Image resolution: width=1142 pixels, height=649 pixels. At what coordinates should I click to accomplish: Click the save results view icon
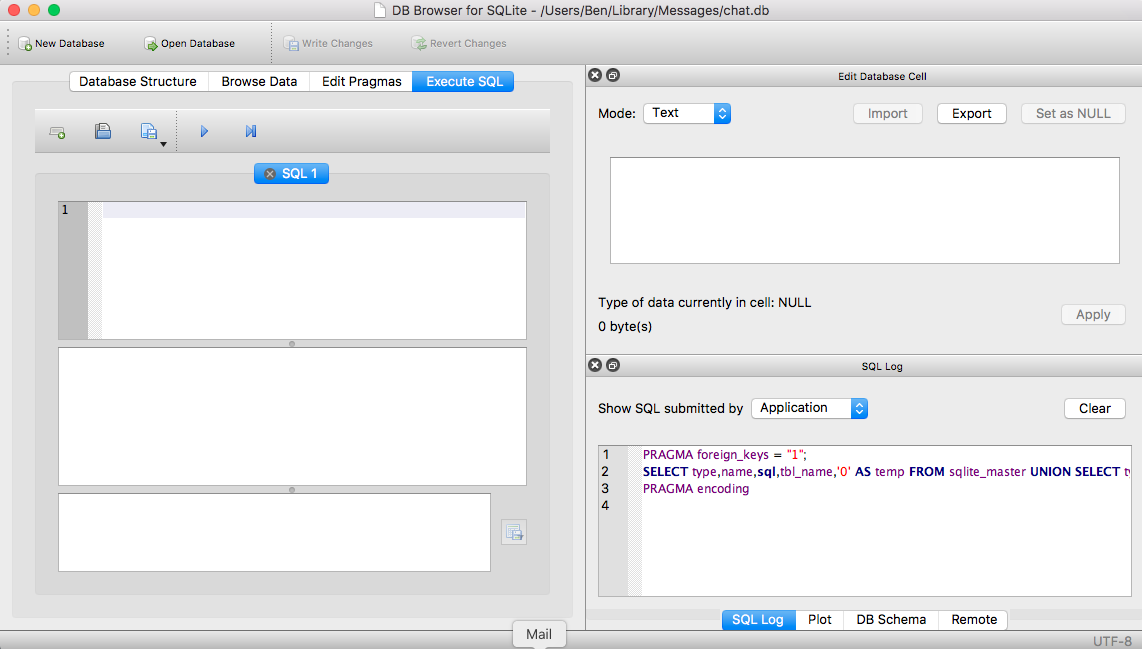(x=514, y=532)
